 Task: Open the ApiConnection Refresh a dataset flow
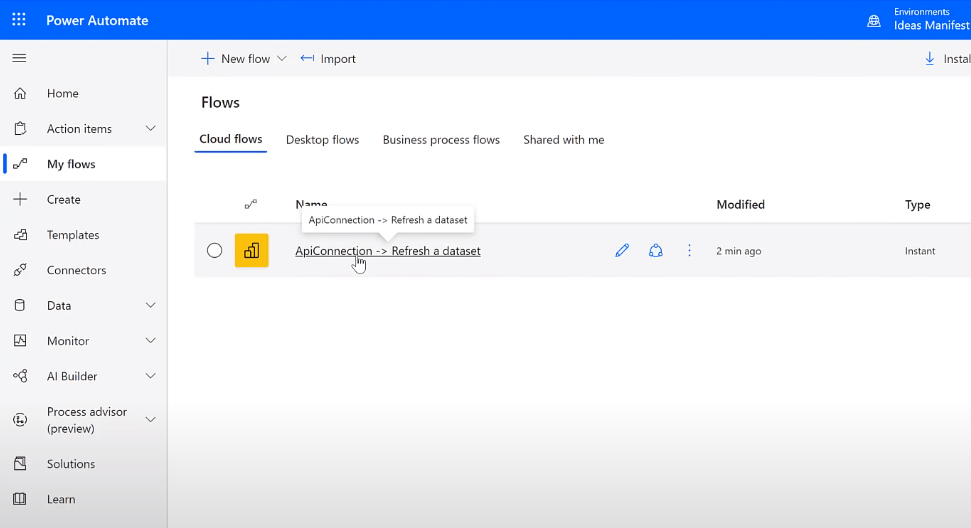pos(387,251)
